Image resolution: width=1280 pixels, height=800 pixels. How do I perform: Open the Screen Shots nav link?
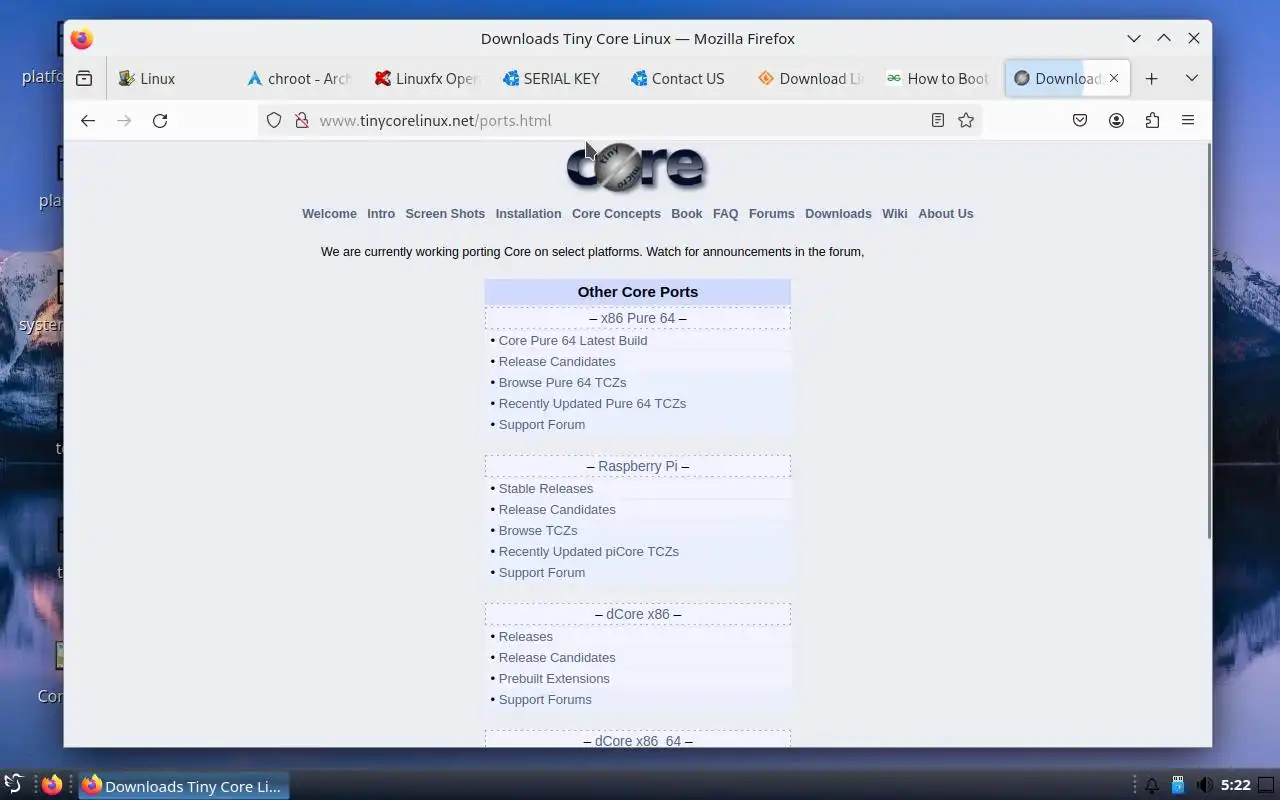(x=445, y=214)
